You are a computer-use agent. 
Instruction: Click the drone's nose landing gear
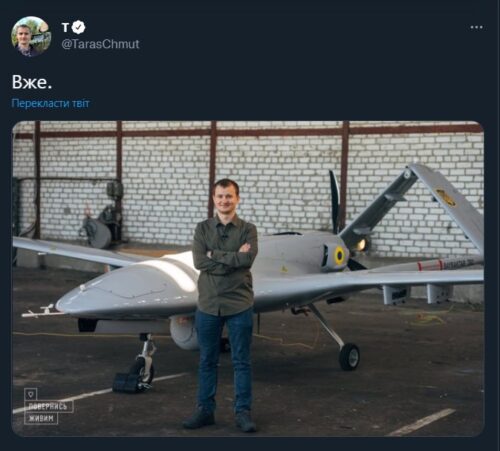point(142,362)
